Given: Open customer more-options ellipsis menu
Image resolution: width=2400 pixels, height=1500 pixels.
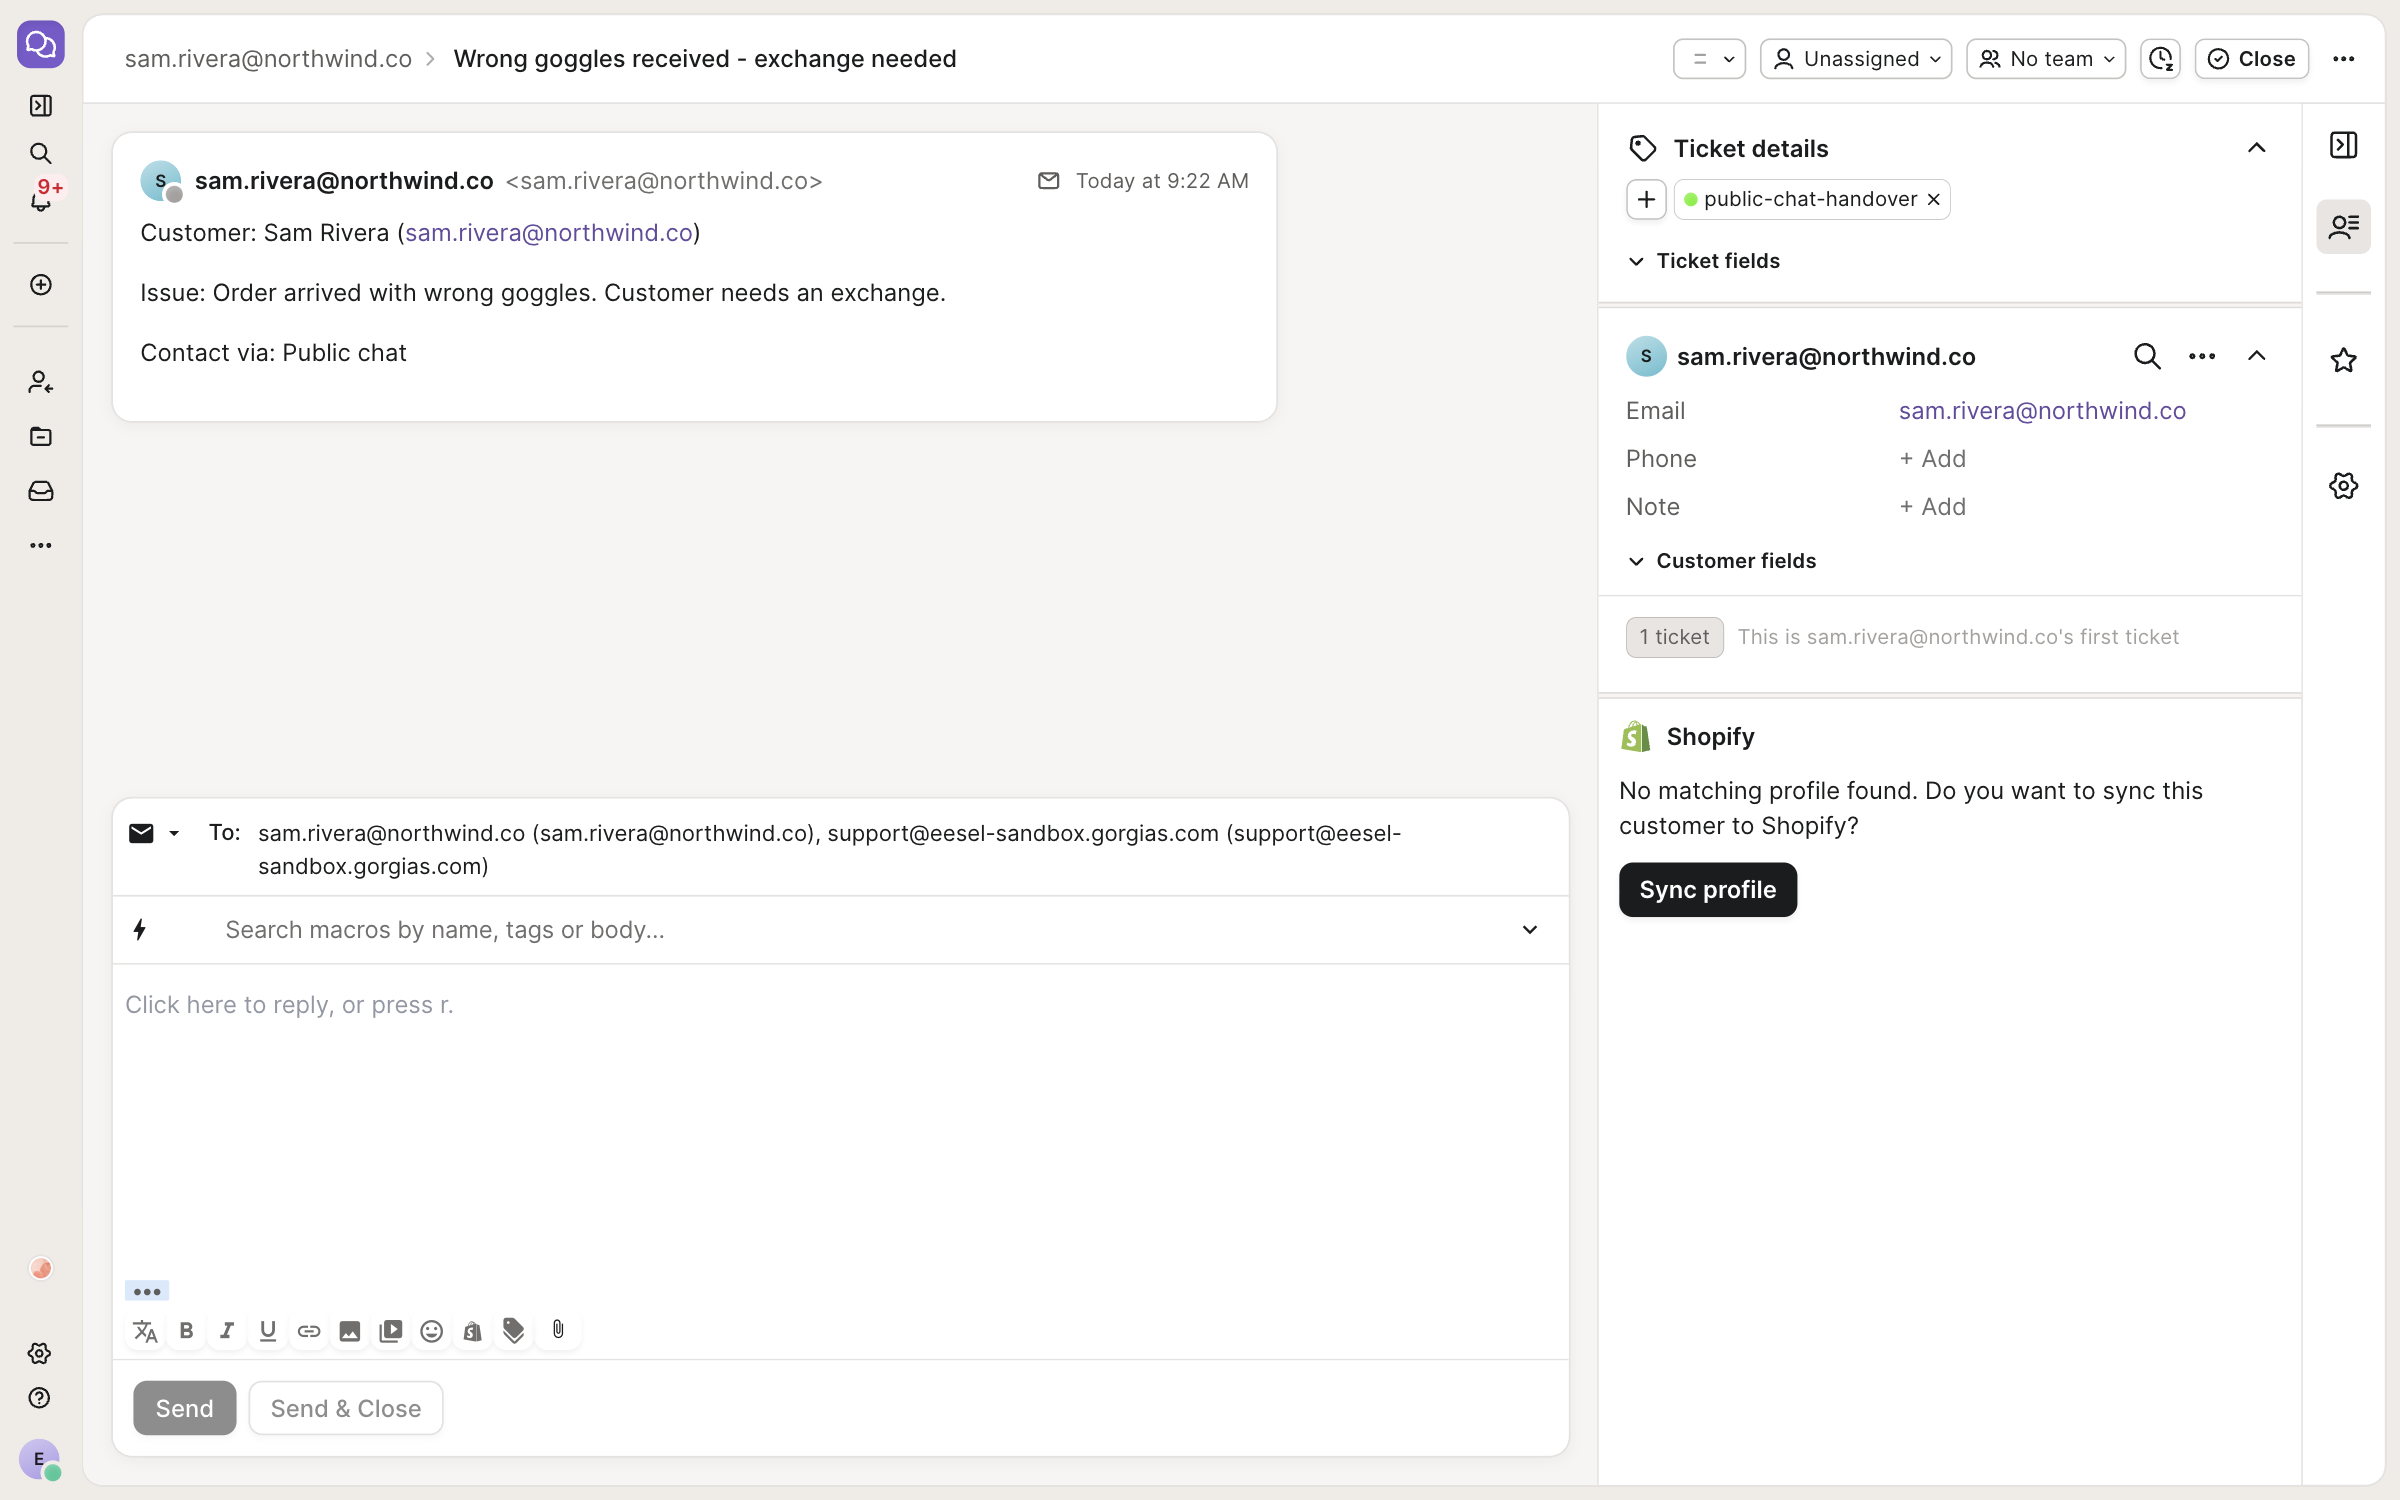Looking at the screenshot, I should 2201,356.
